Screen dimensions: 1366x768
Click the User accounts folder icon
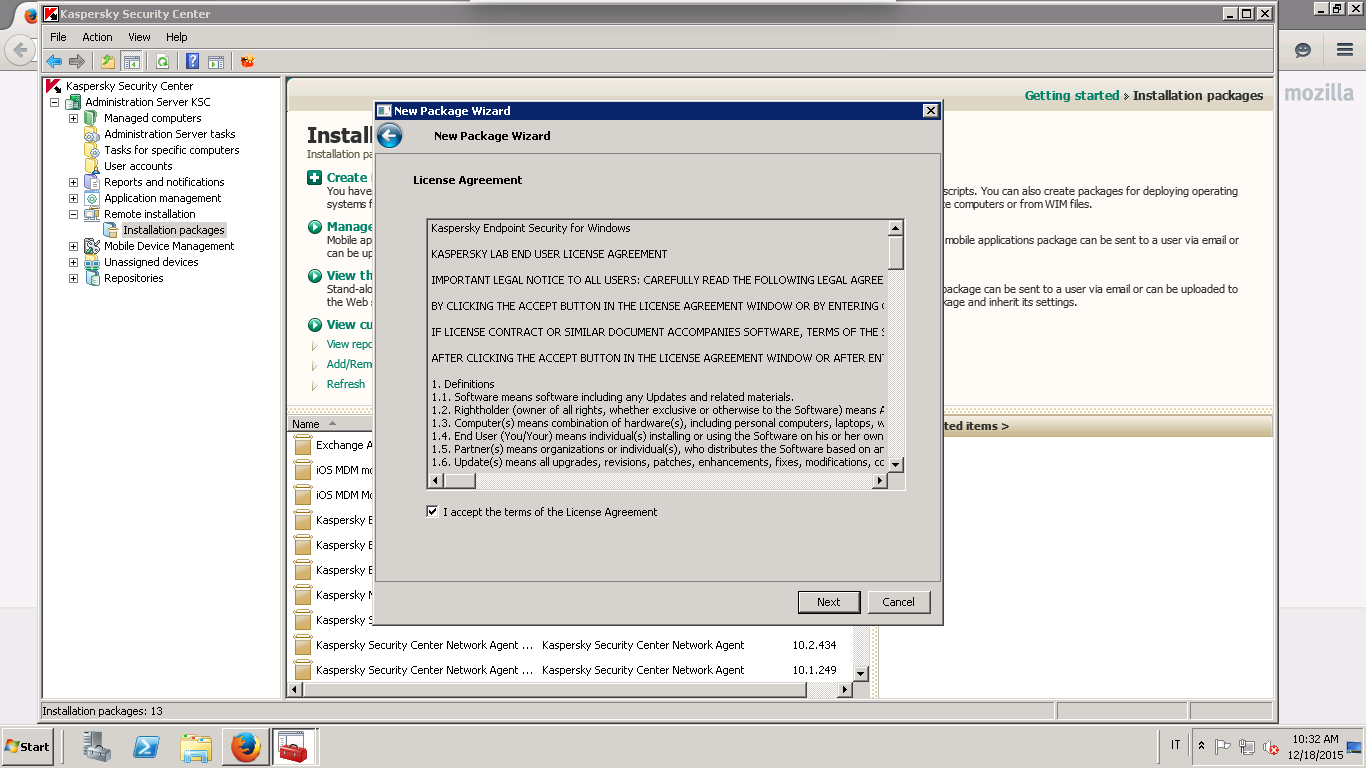point(92,166)
